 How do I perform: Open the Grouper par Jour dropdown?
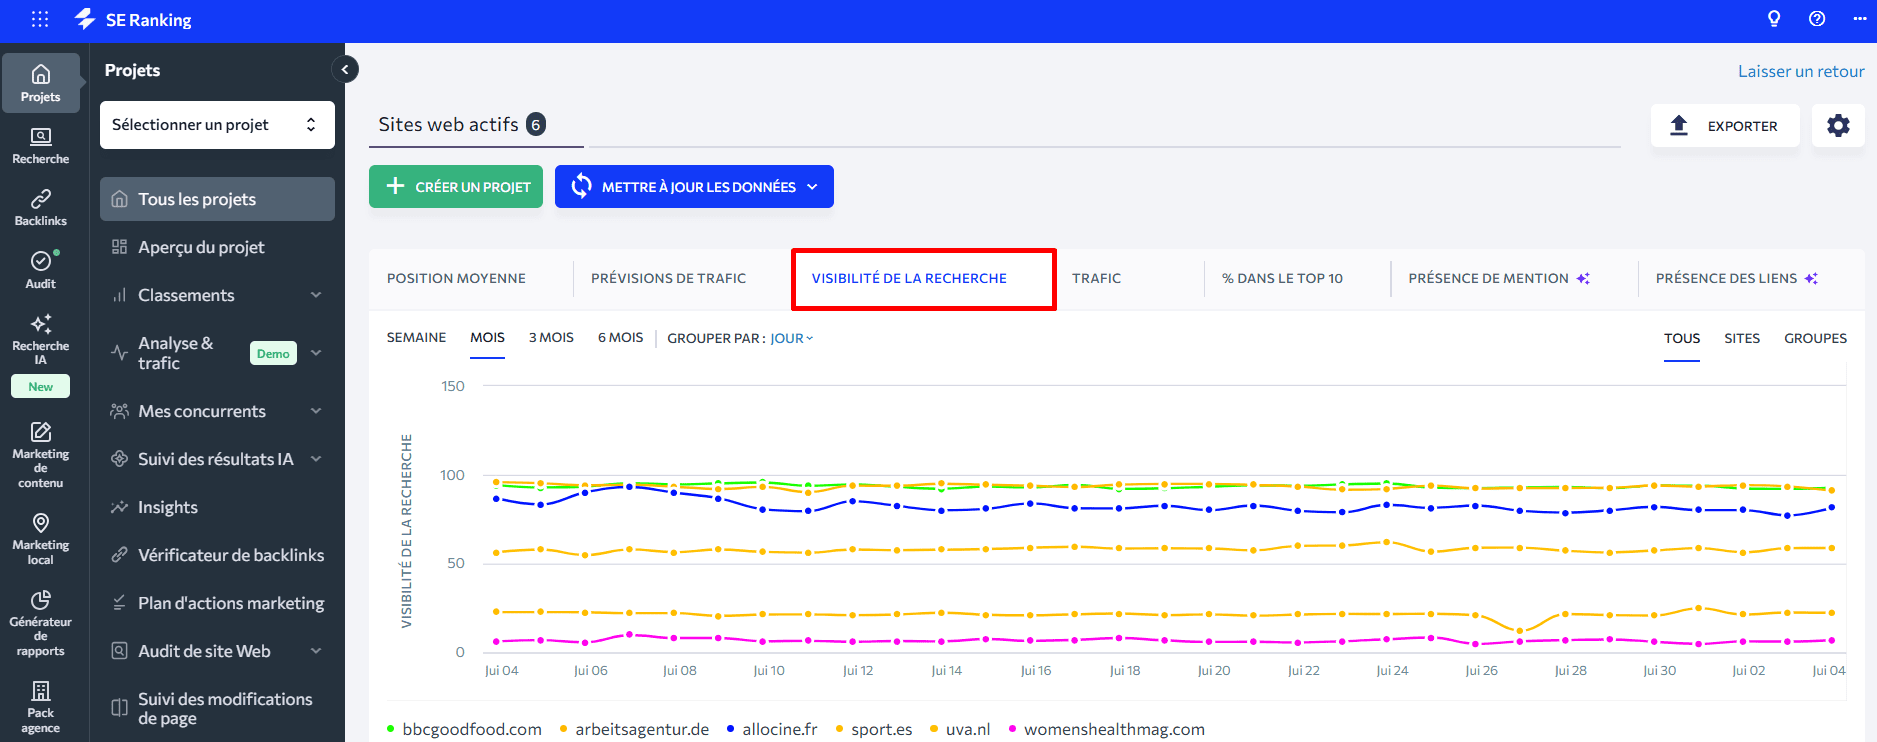(x=791, y=338)
